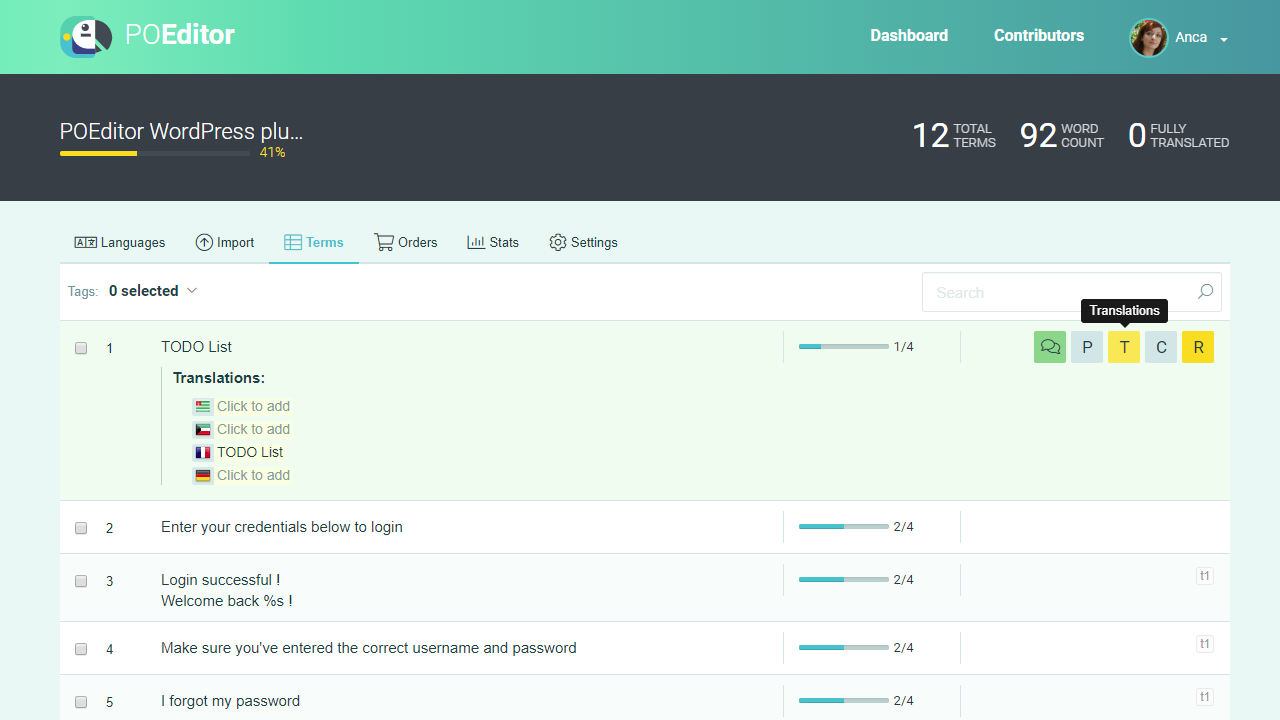Open the Languages tab

pos(120,242)
